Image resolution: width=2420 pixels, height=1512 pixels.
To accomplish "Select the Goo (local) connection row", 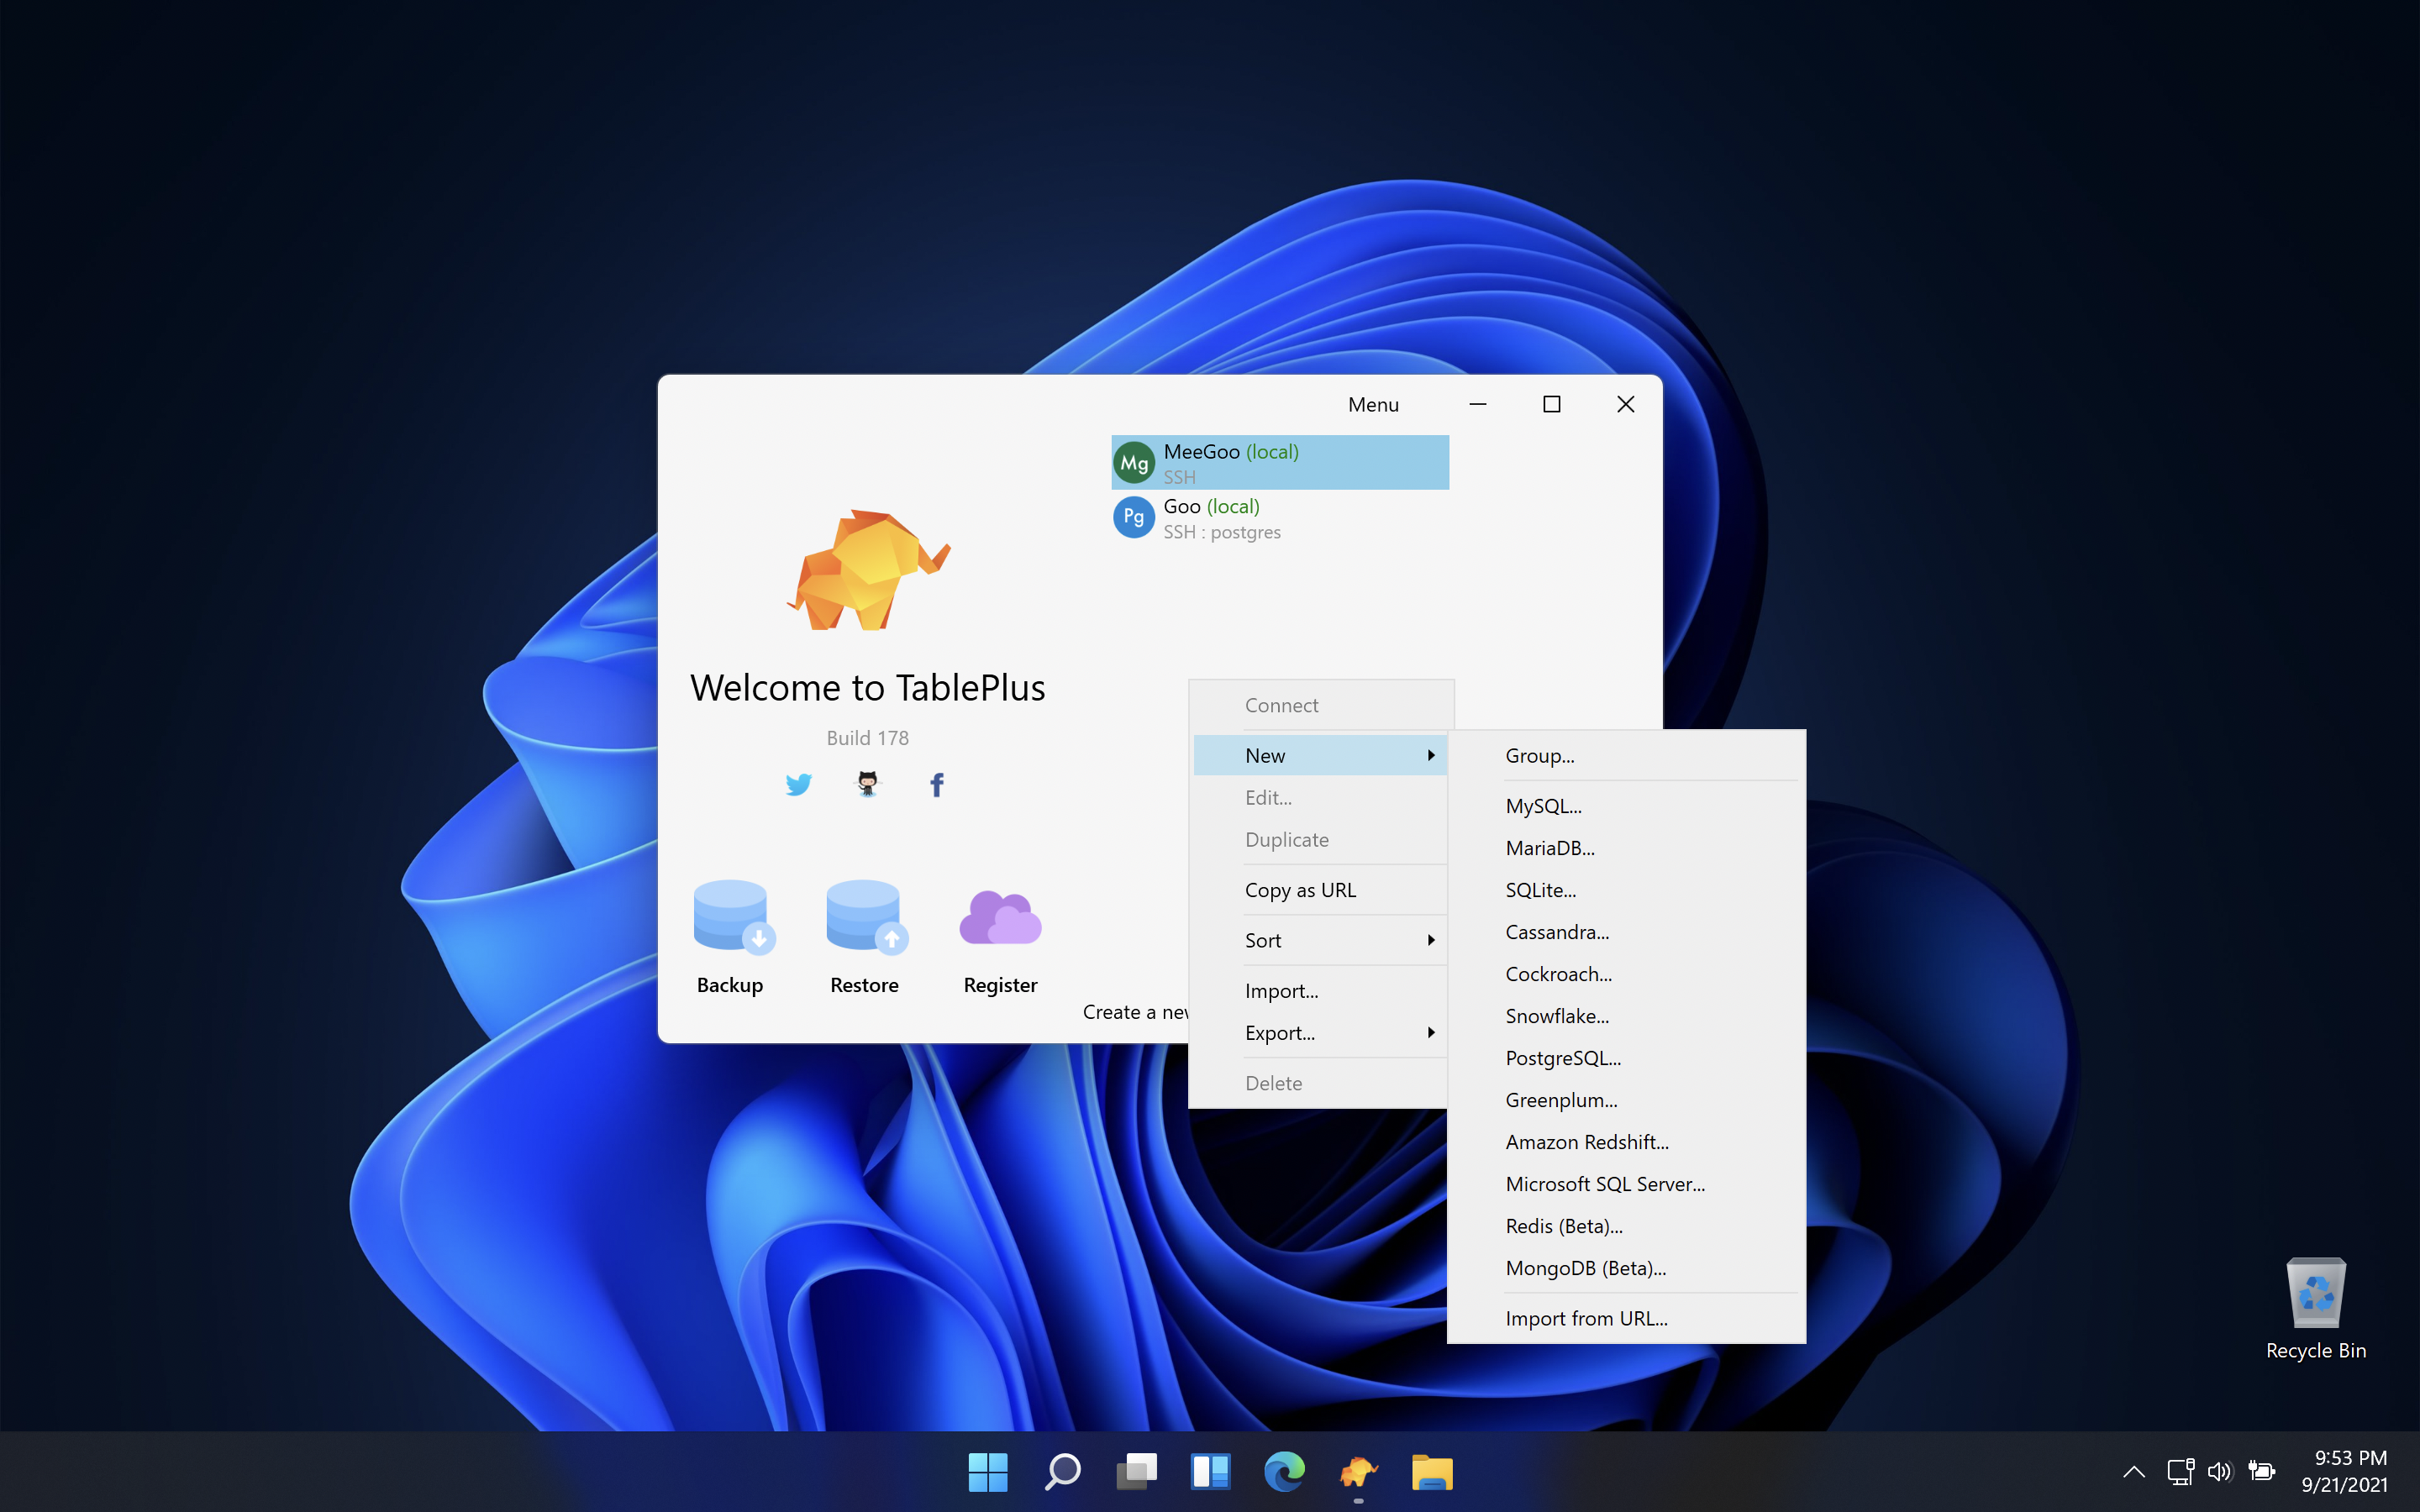I will click(1280, 517).
